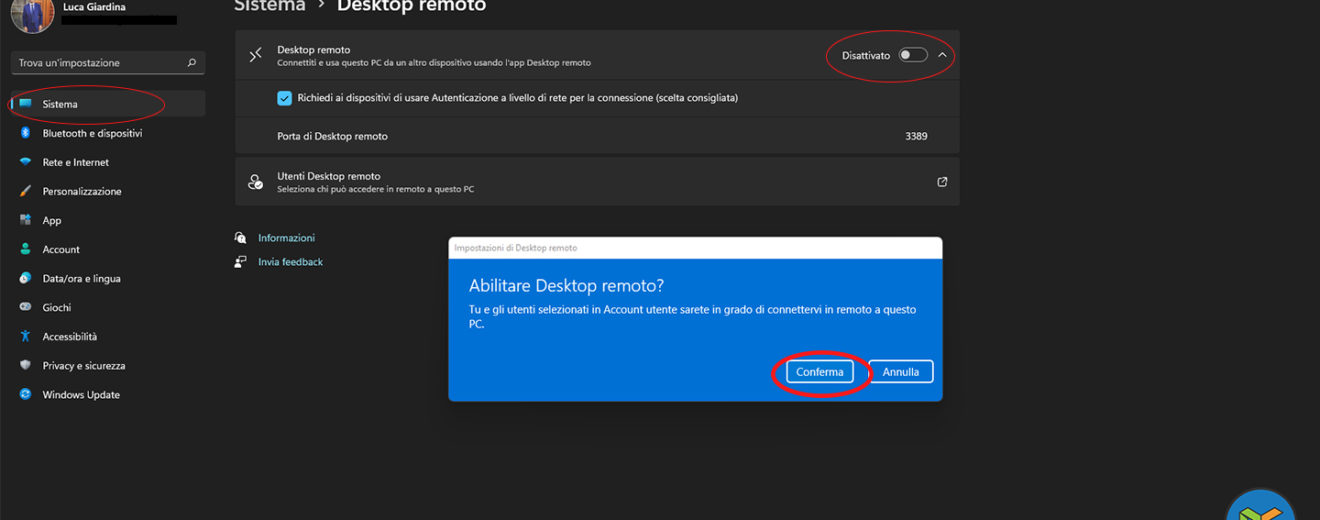Click the Bluetooth e dispositivi icon
1320x520 pixels.
[x=25, y=133]
